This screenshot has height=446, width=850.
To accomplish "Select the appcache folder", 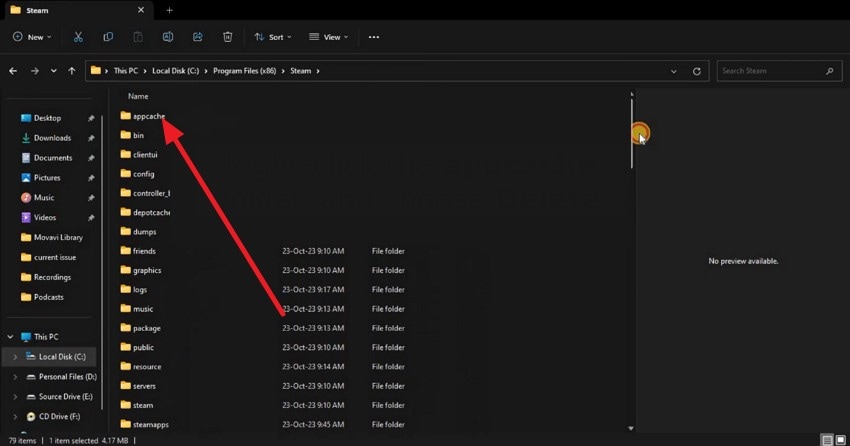I will tap(149, 116).
